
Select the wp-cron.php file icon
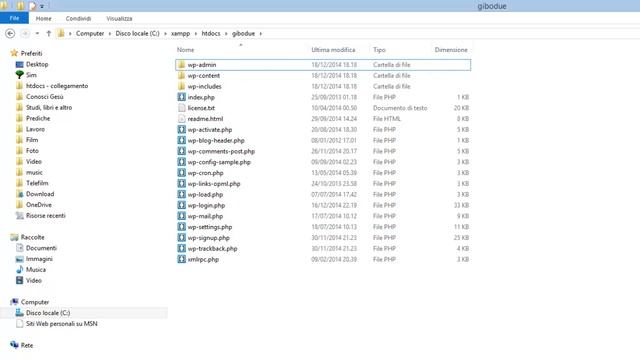click(x=182, y=173)
